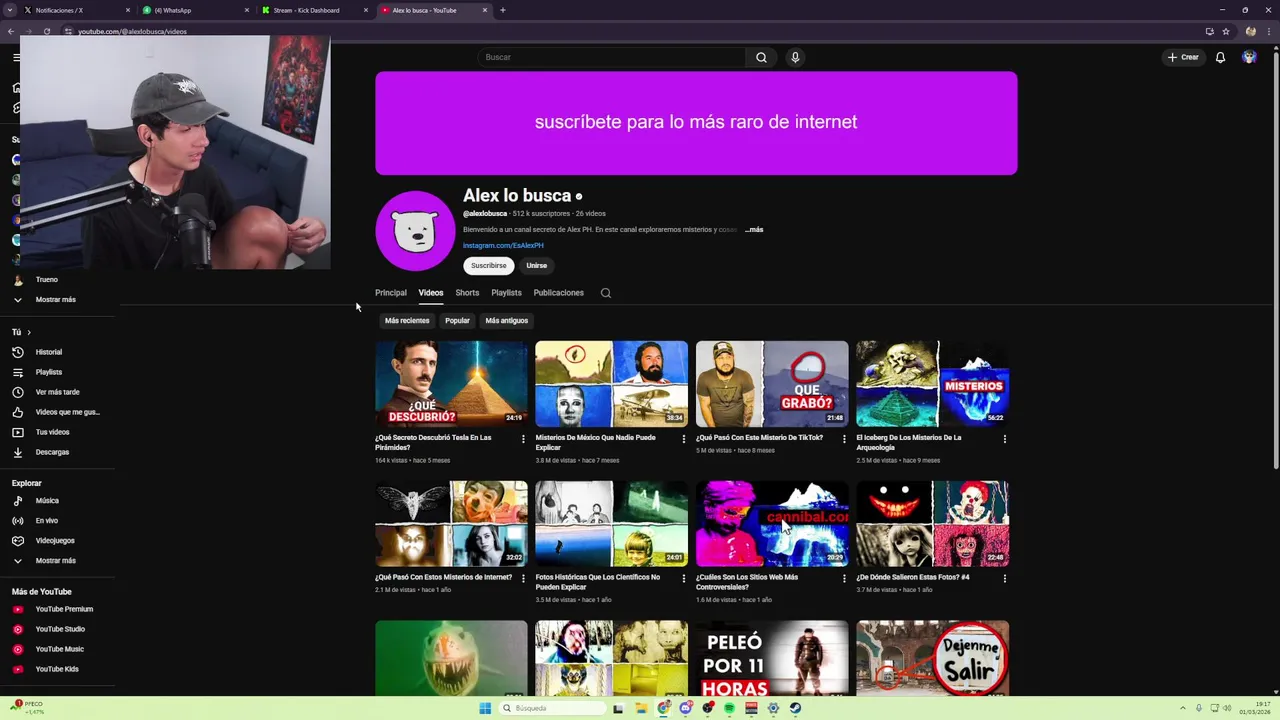
Task: Open Ver más tarde in sidebar
Action: 58,392
